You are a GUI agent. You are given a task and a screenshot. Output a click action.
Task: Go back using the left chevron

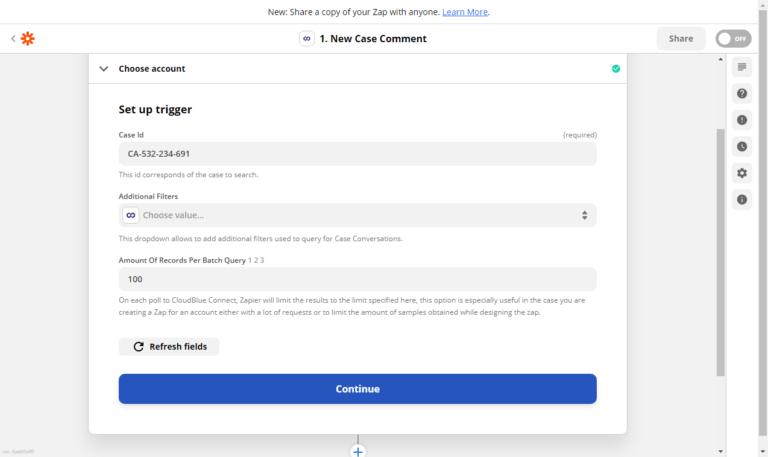pyautogui.click(x=13, y=38)
